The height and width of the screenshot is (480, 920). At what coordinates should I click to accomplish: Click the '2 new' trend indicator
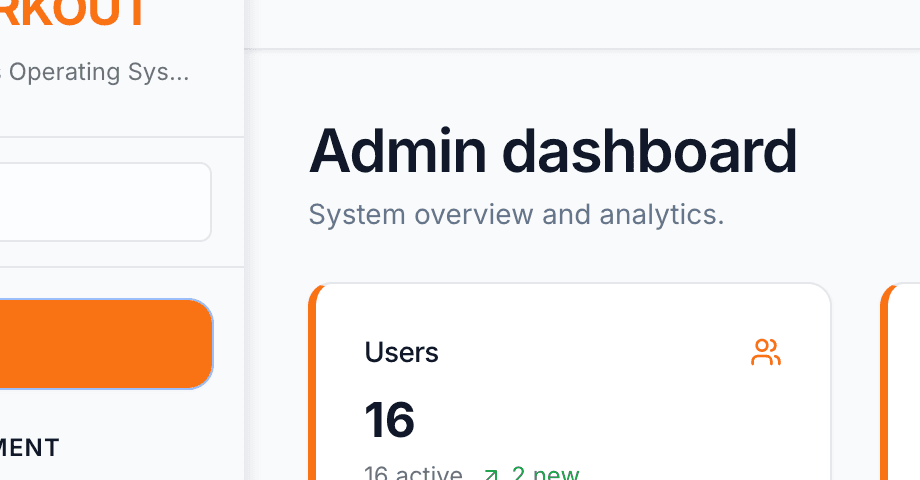pos(545,473)
